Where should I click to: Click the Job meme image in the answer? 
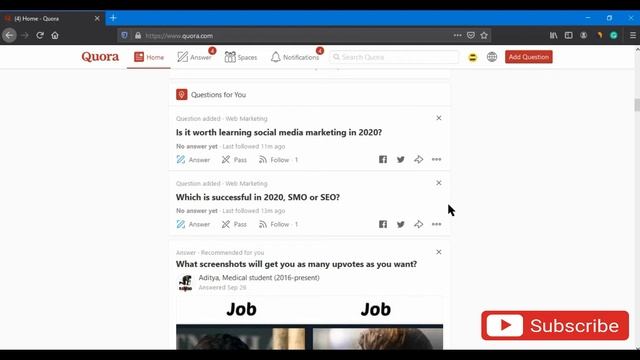tap(309, 323)
